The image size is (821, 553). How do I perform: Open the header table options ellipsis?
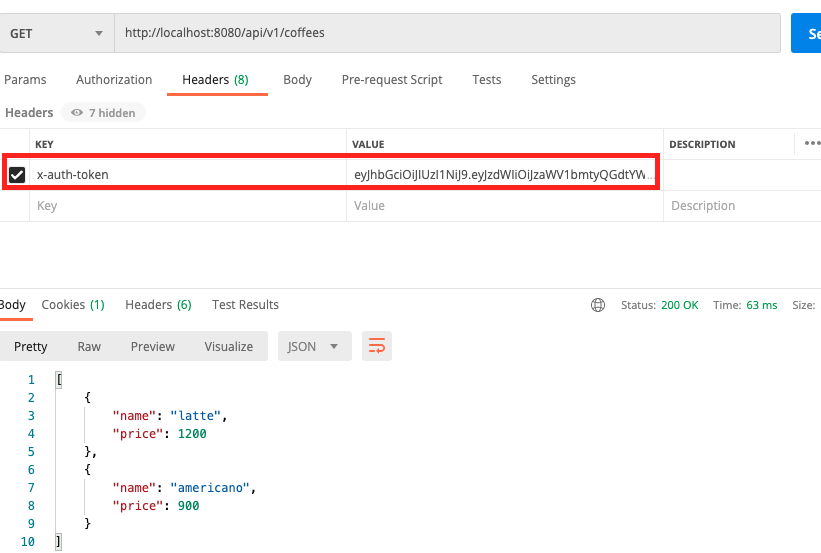pos(812,143)
